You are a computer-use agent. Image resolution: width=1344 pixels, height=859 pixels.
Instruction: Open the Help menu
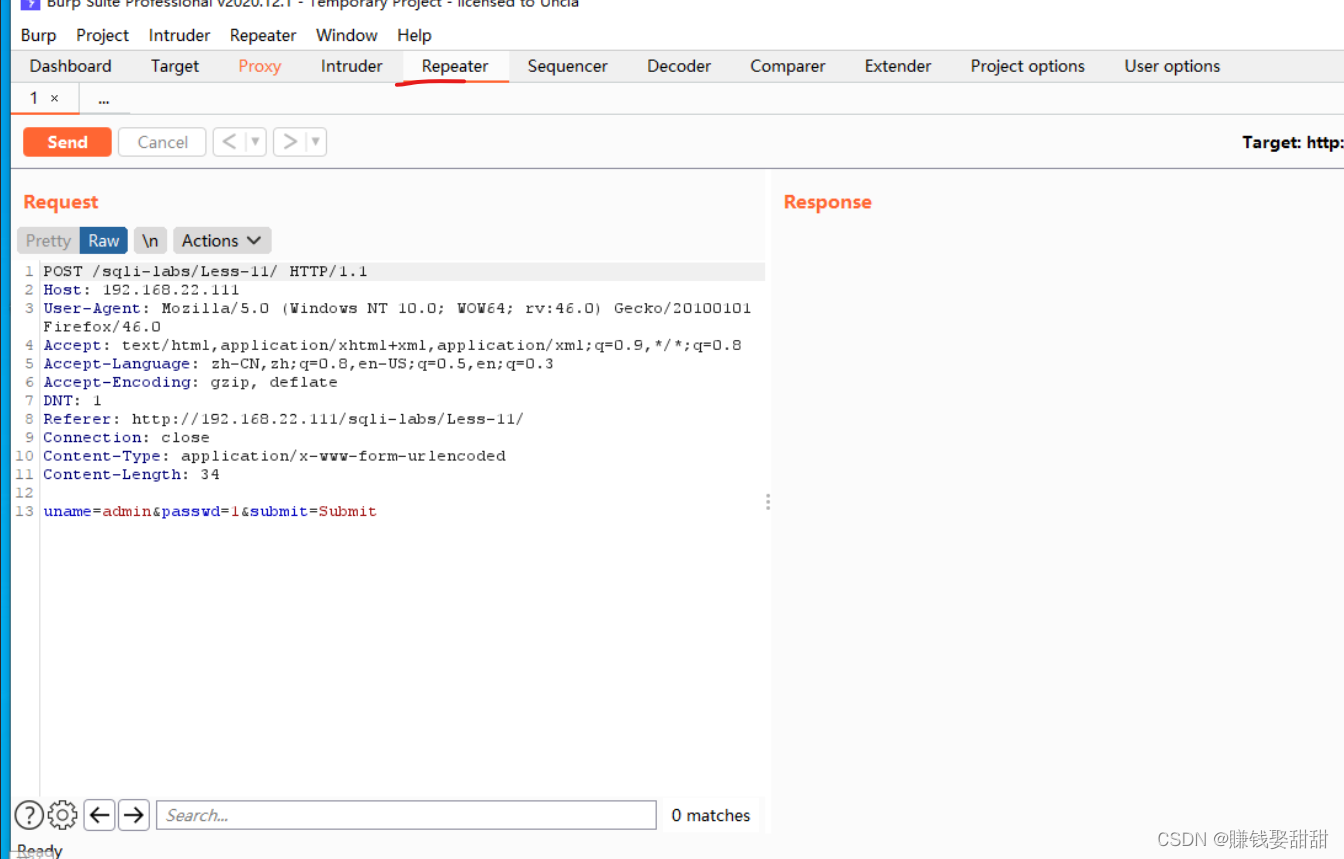414,35
